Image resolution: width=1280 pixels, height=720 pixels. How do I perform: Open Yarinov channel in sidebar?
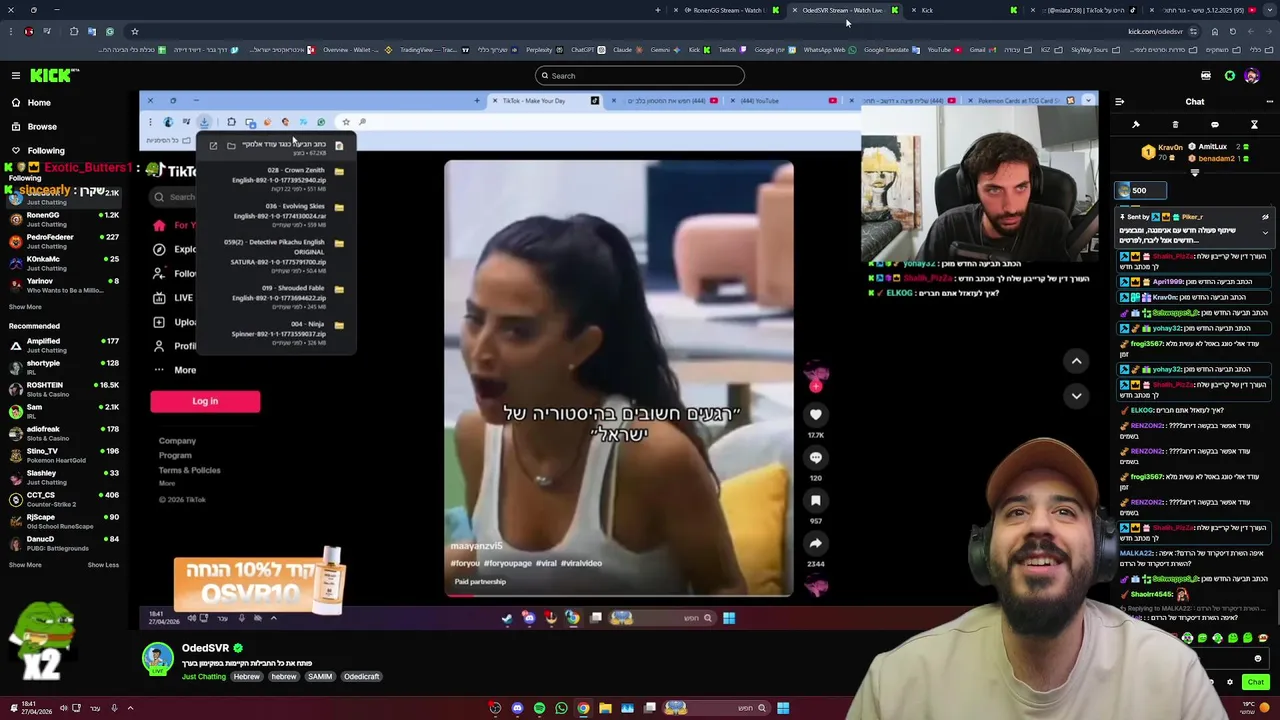[x=65, y=285]
